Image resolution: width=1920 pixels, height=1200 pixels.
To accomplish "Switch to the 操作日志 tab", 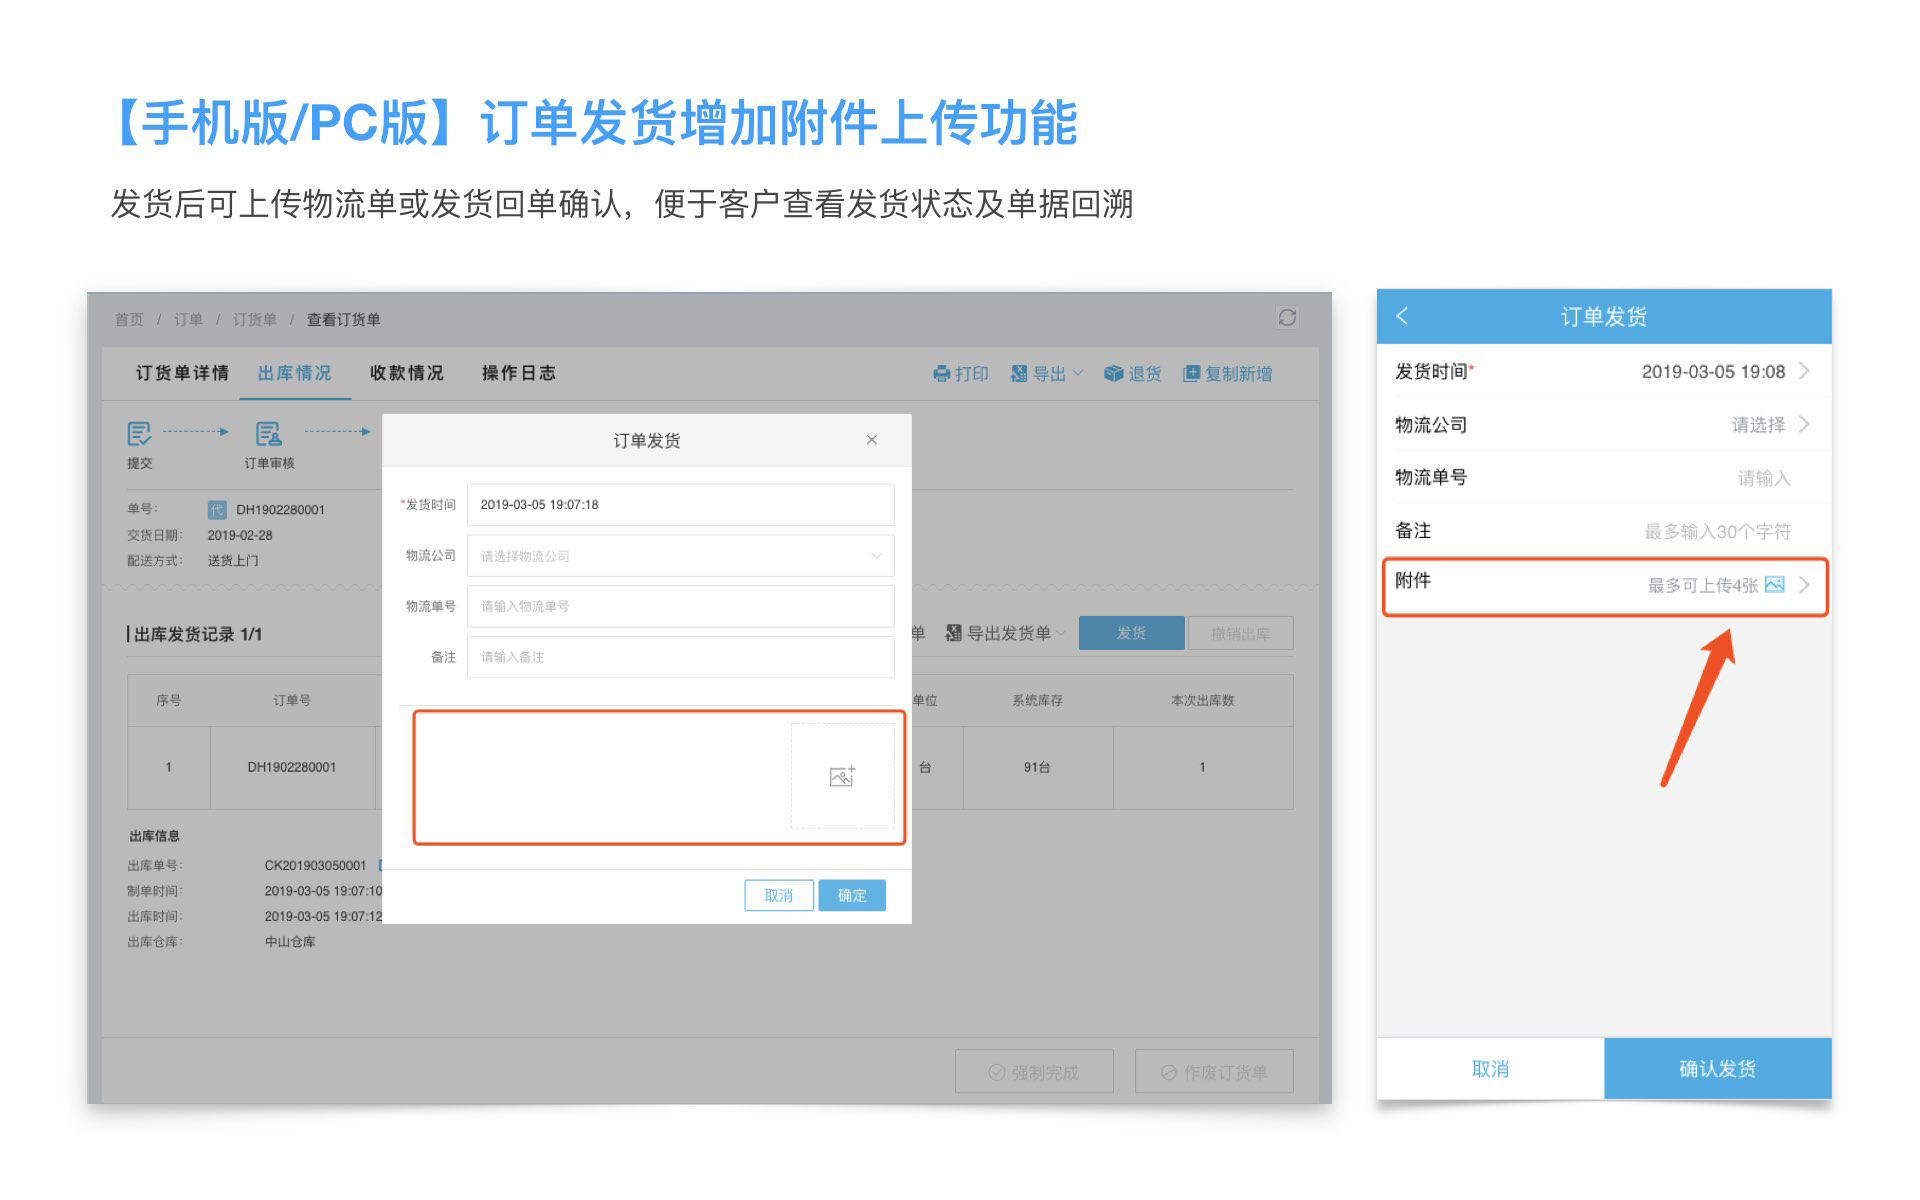I will click(518, 373).
